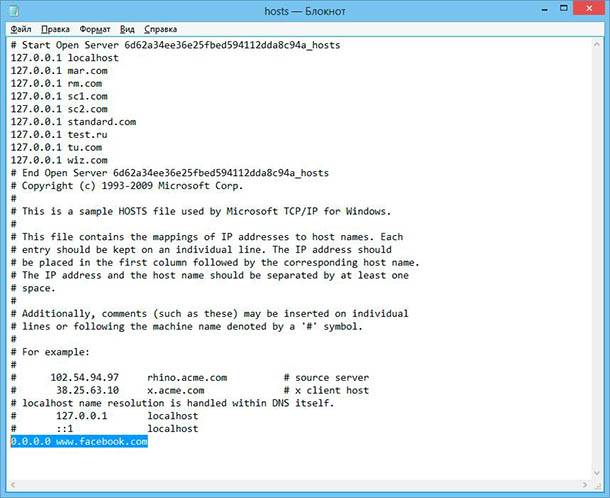
Task: Open the Правка menu
Action: pyautogui.click(x=55, y=29)
